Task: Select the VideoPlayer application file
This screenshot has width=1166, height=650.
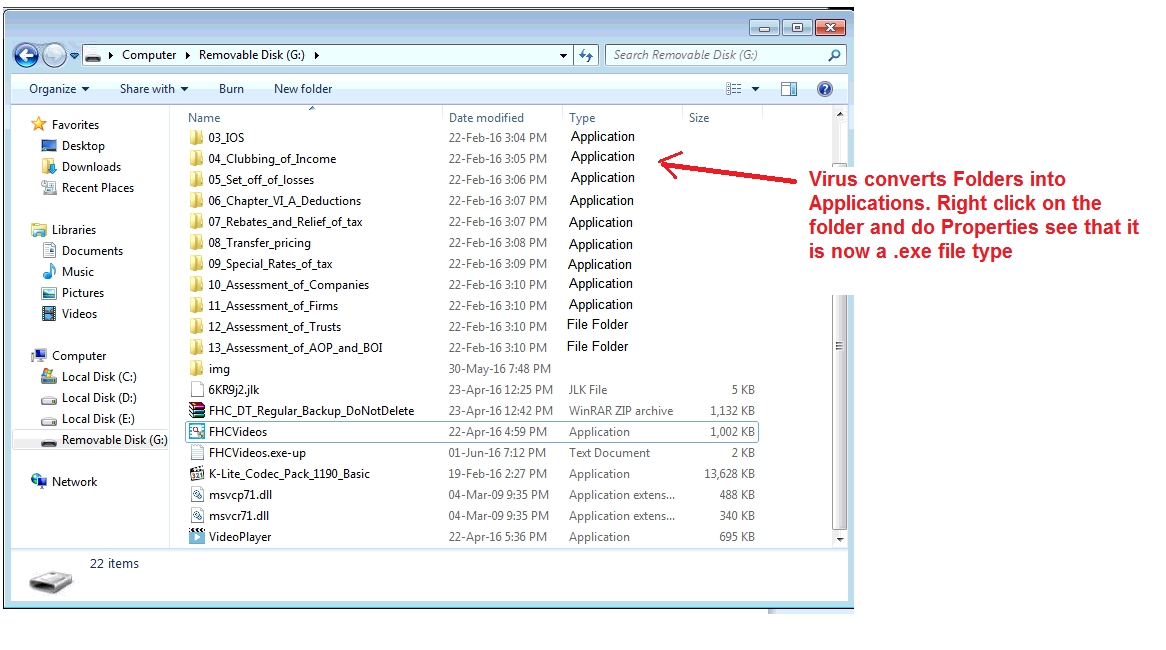Action: [x=239, y=537]
